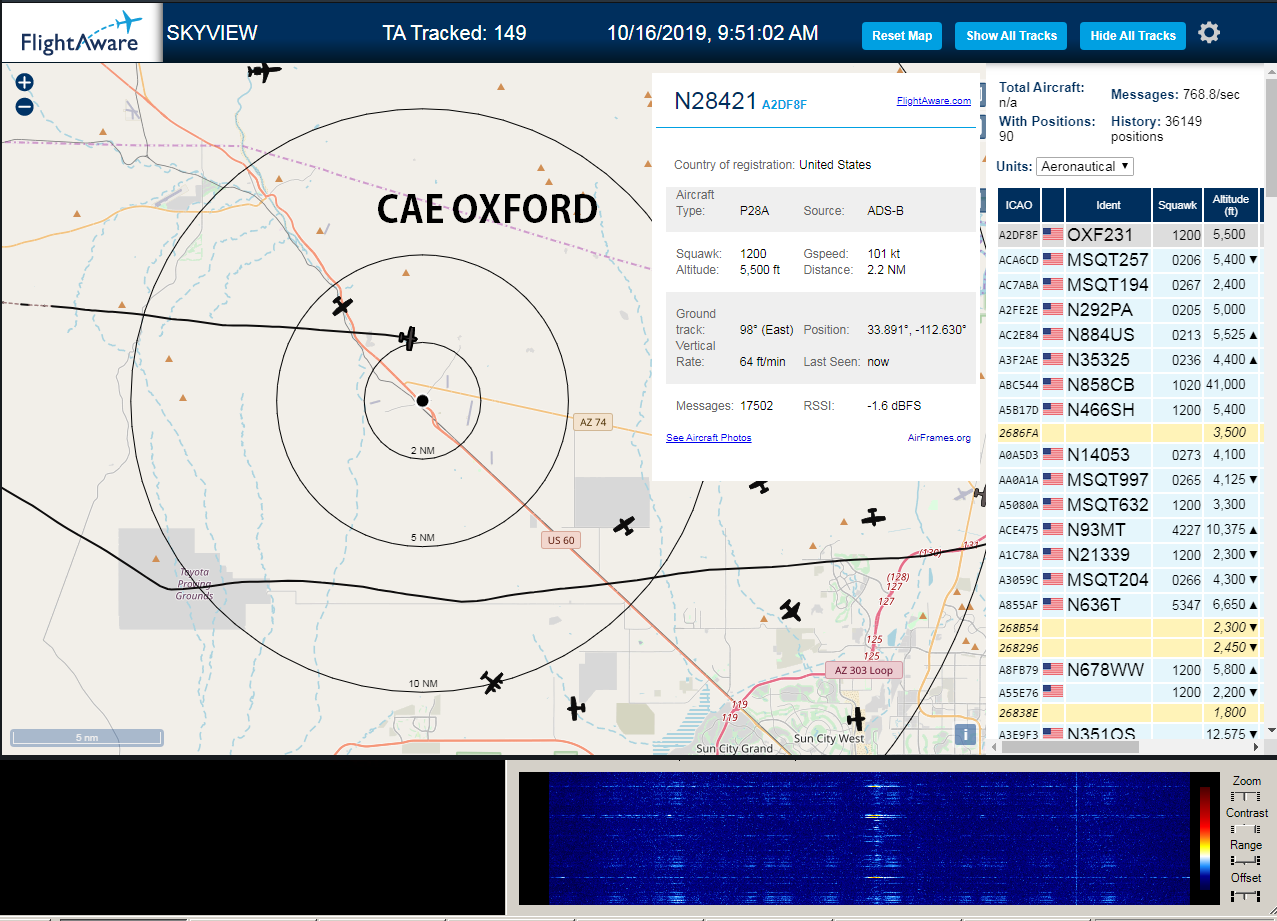Select the MSQT204 aircraft row
Screen dimensions: 1277x921
click(x=1130, y=580)
